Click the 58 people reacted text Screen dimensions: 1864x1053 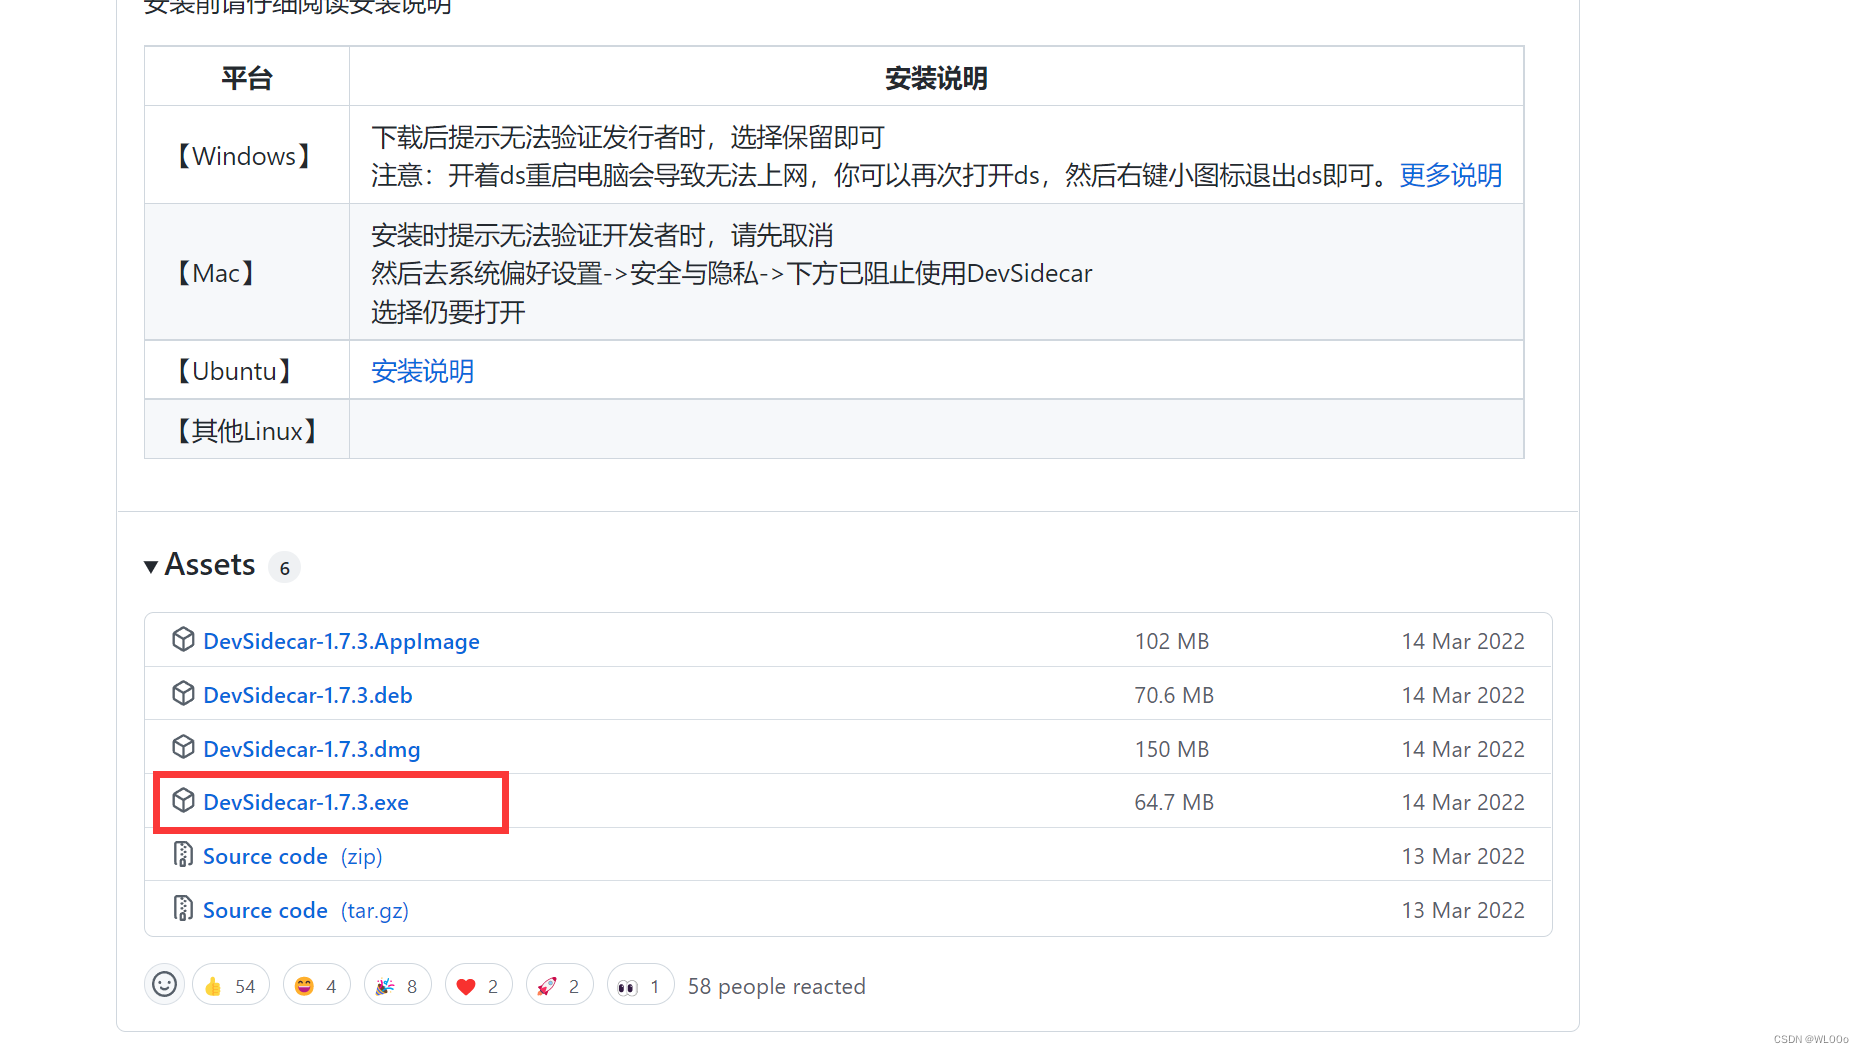click(x=776, y=986)
